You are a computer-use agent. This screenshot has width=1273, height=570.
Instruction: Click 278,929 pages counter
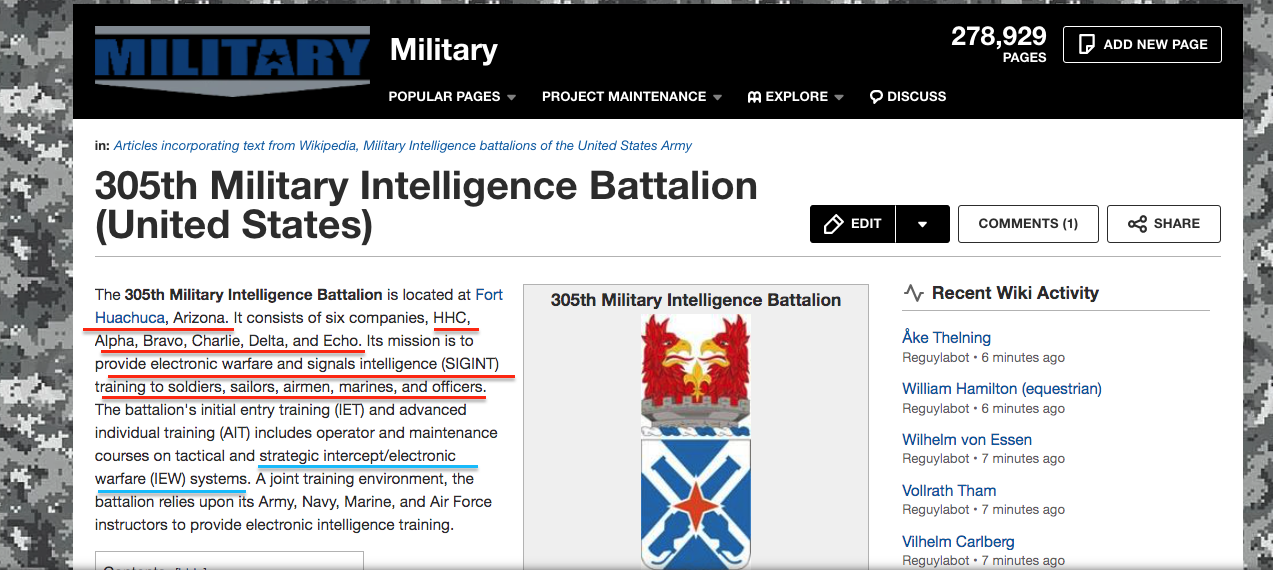998,44
